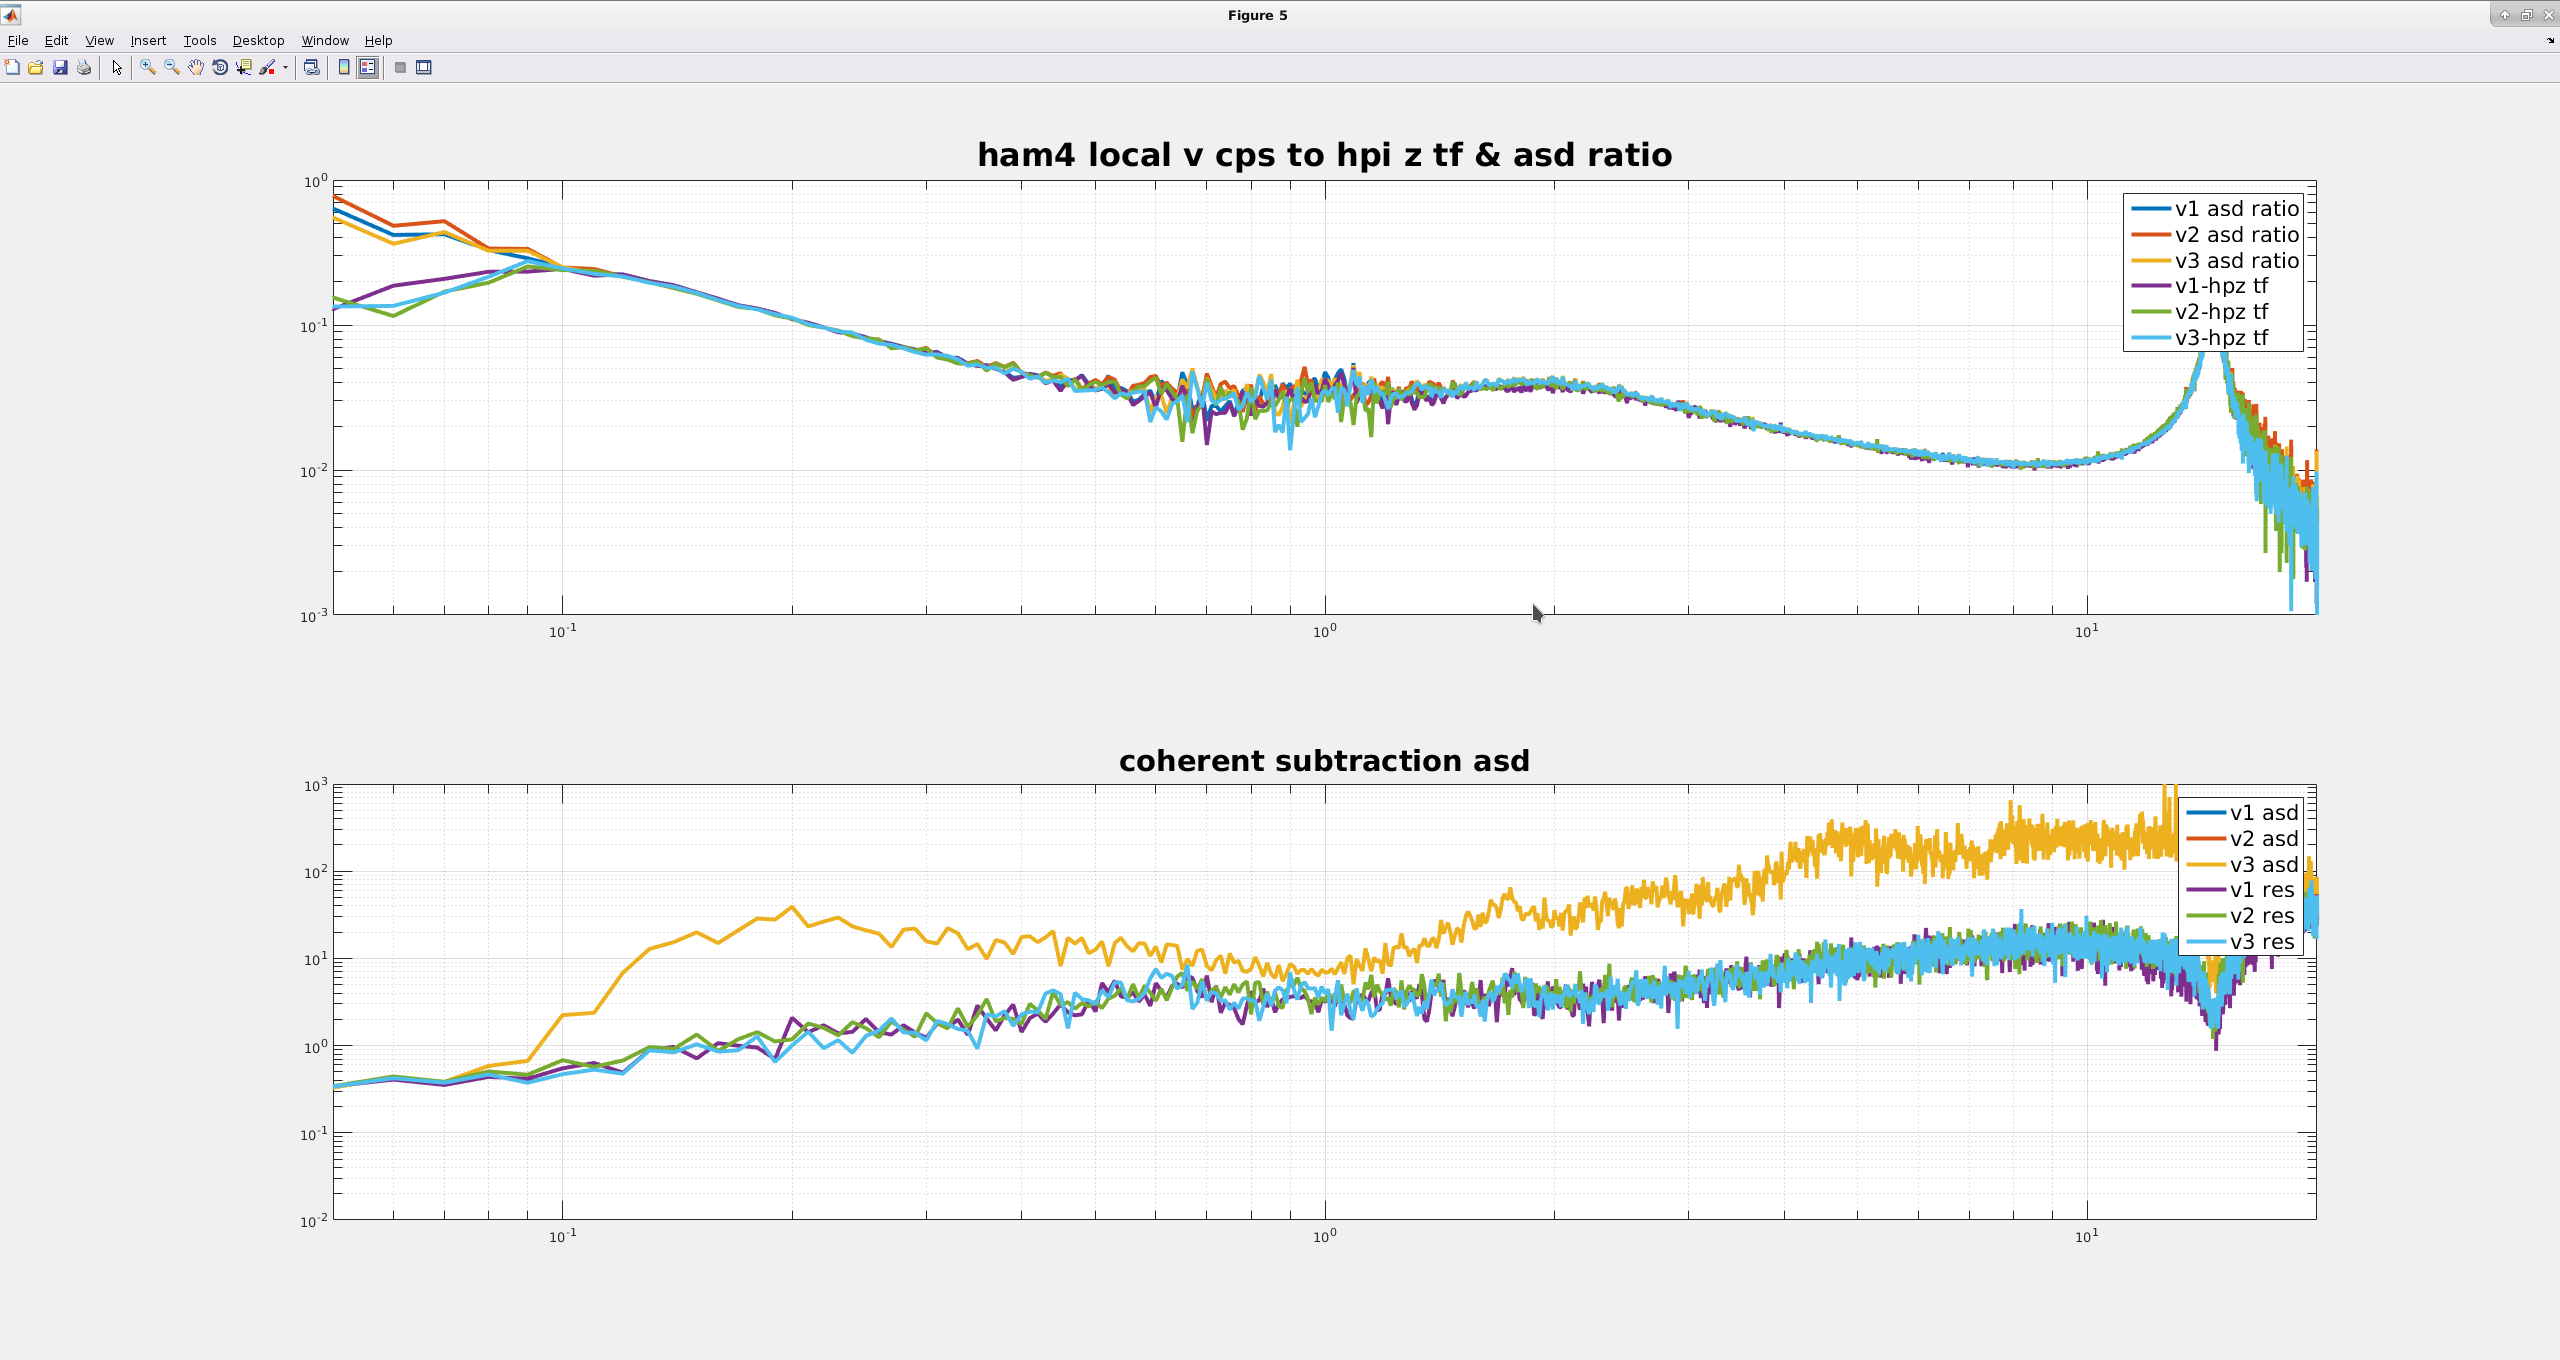Viewport: 2560px width, 1360px height.
Task: Activate the Edit Plot arrow tool
Action: click(x=117, y=68)
